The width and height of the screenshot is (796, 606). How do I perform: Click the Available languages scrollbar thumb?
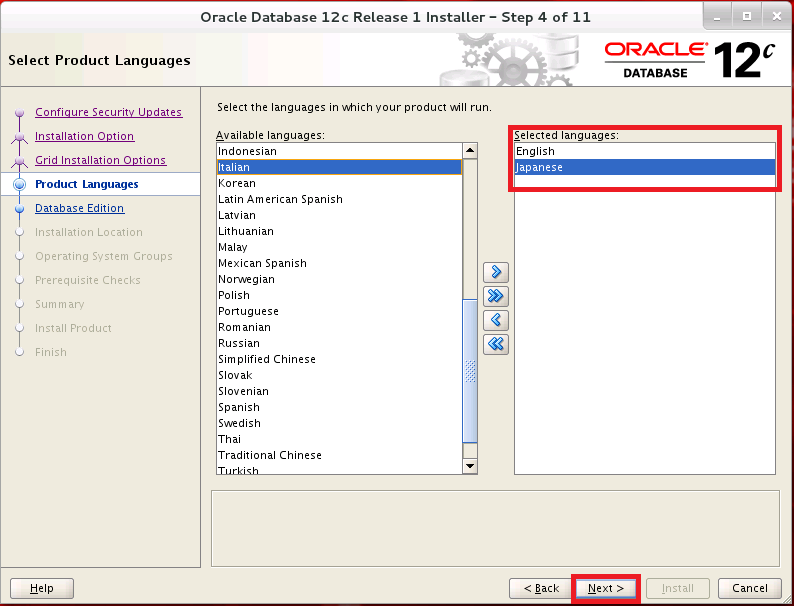(x=470, y=371)
